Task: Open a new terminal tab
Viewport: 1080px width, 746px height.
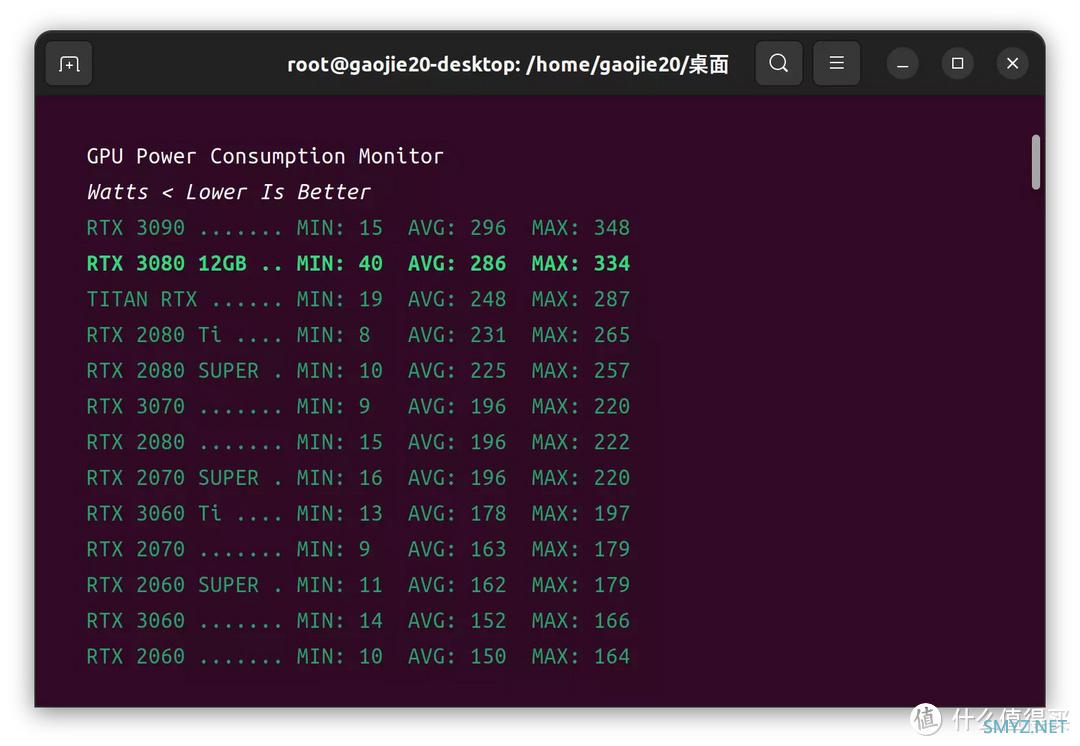Action: pos(69,64)
